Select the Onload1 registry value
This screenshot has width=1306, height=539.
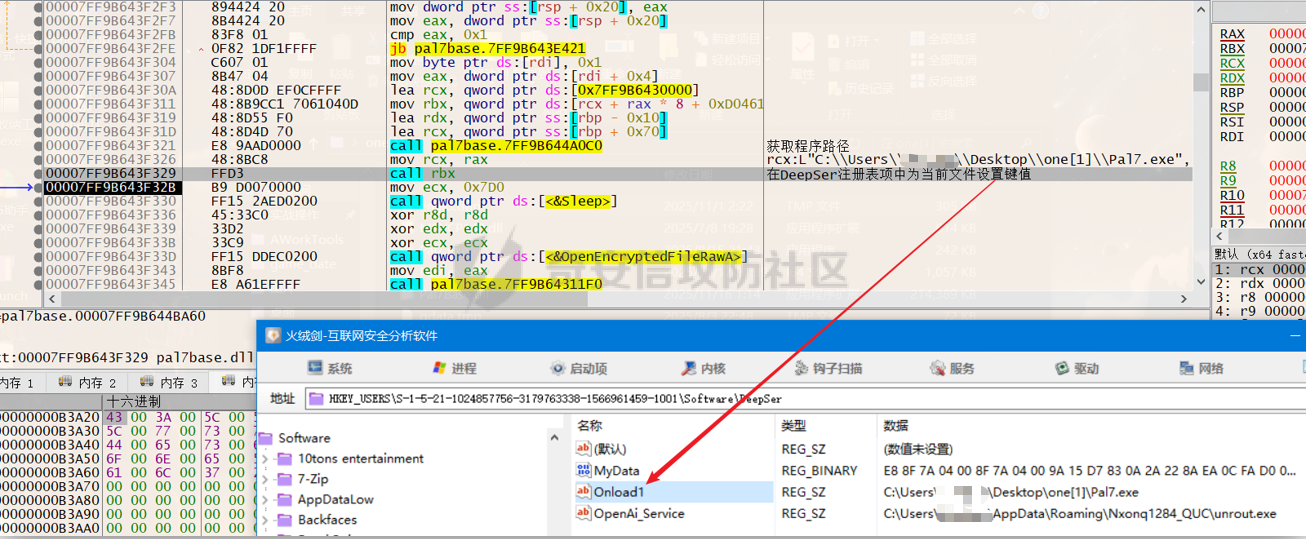(x=619, y=492)
